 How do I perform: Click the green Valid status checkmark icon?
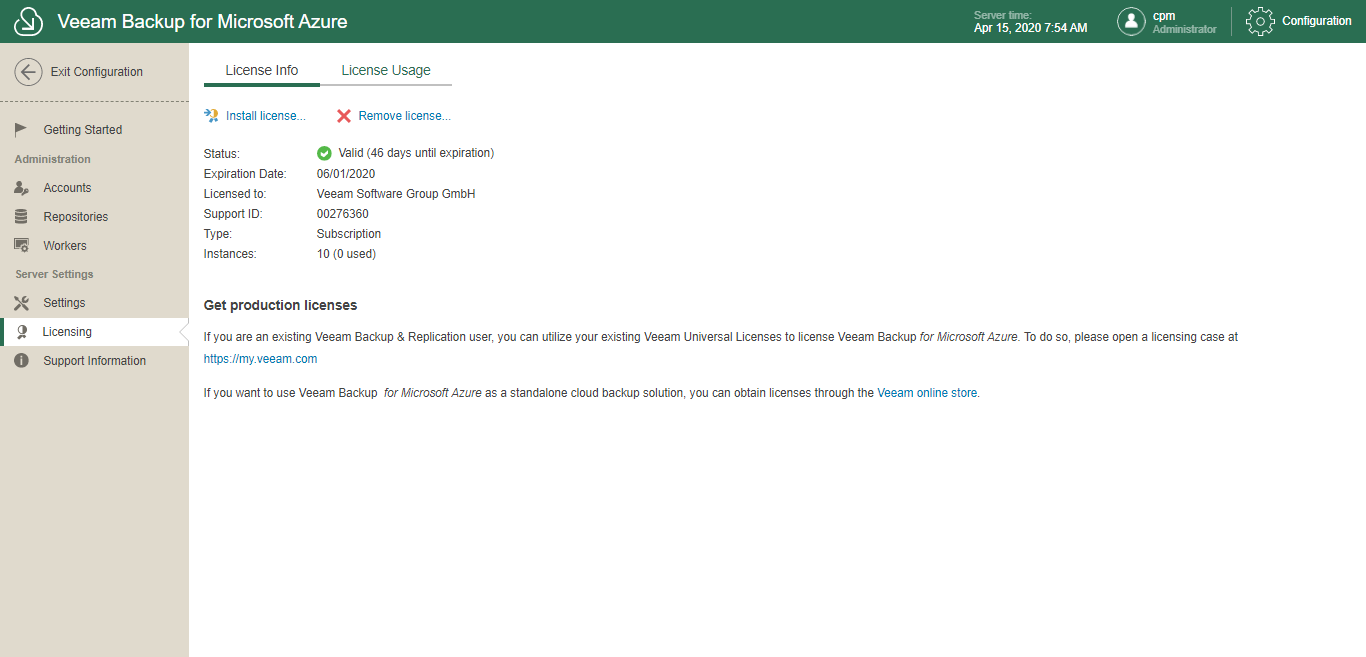click(x=324, y=153)
